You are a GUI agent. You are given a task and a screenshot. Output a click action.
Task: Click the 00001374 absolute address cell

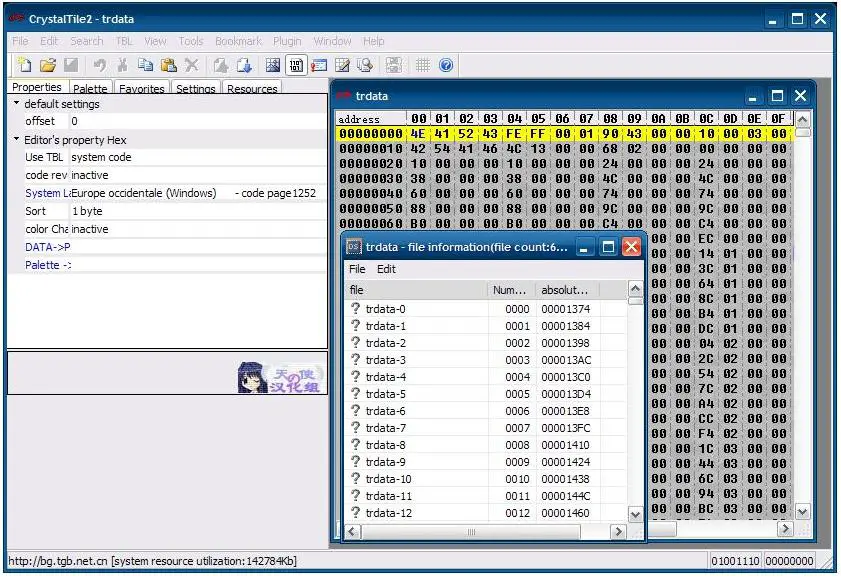pyautogui.click(x=565, y=309)
